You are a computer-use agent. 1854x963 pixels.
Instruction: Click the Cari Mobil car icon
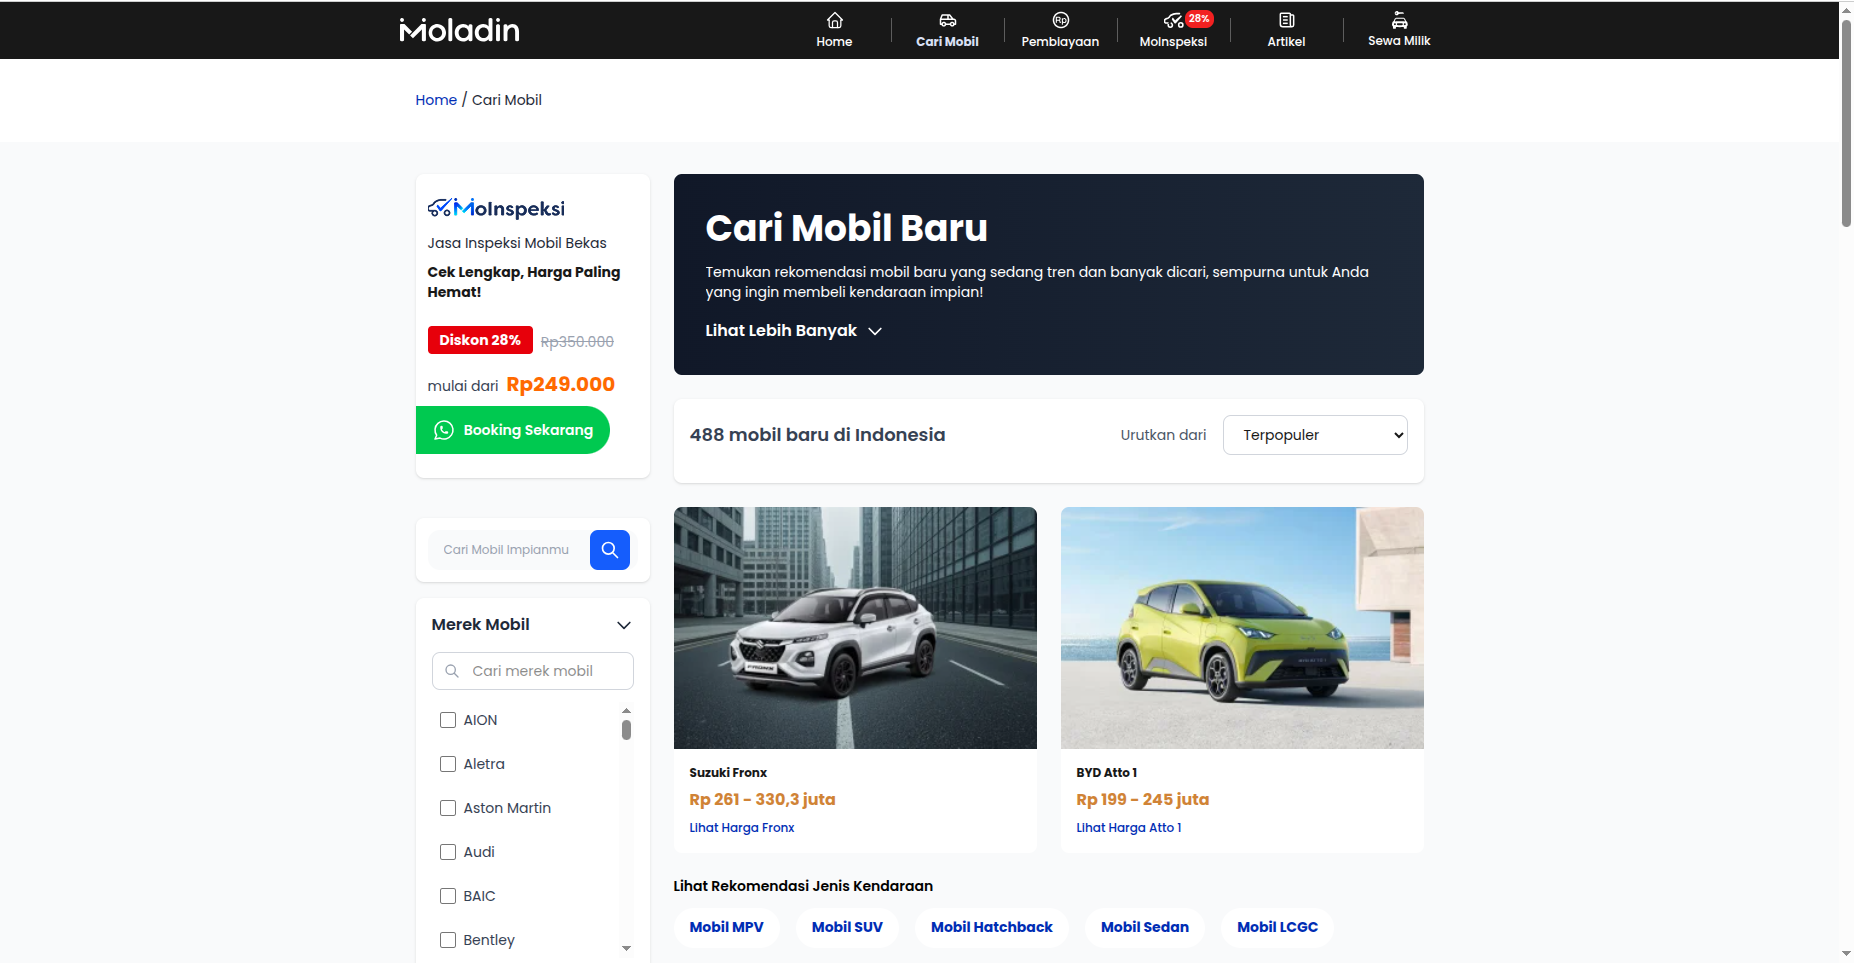(947, 20)
